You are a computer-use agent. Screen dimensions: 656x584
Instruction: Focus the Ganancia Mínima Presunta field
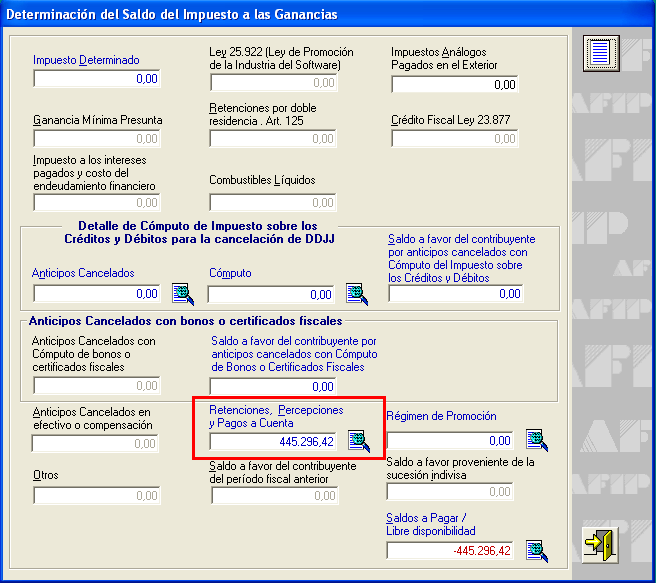(96, 139)
